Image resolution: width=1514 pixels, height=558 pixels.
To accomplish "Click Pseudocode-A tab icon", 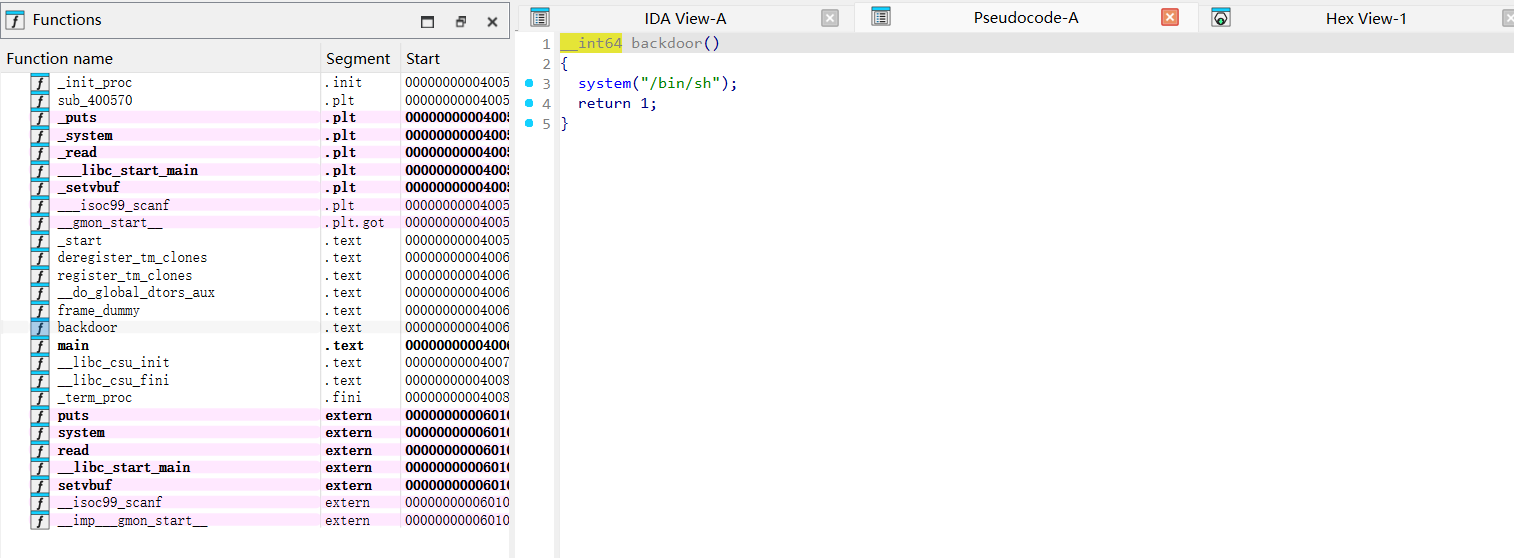I will [x=880, y=17].
